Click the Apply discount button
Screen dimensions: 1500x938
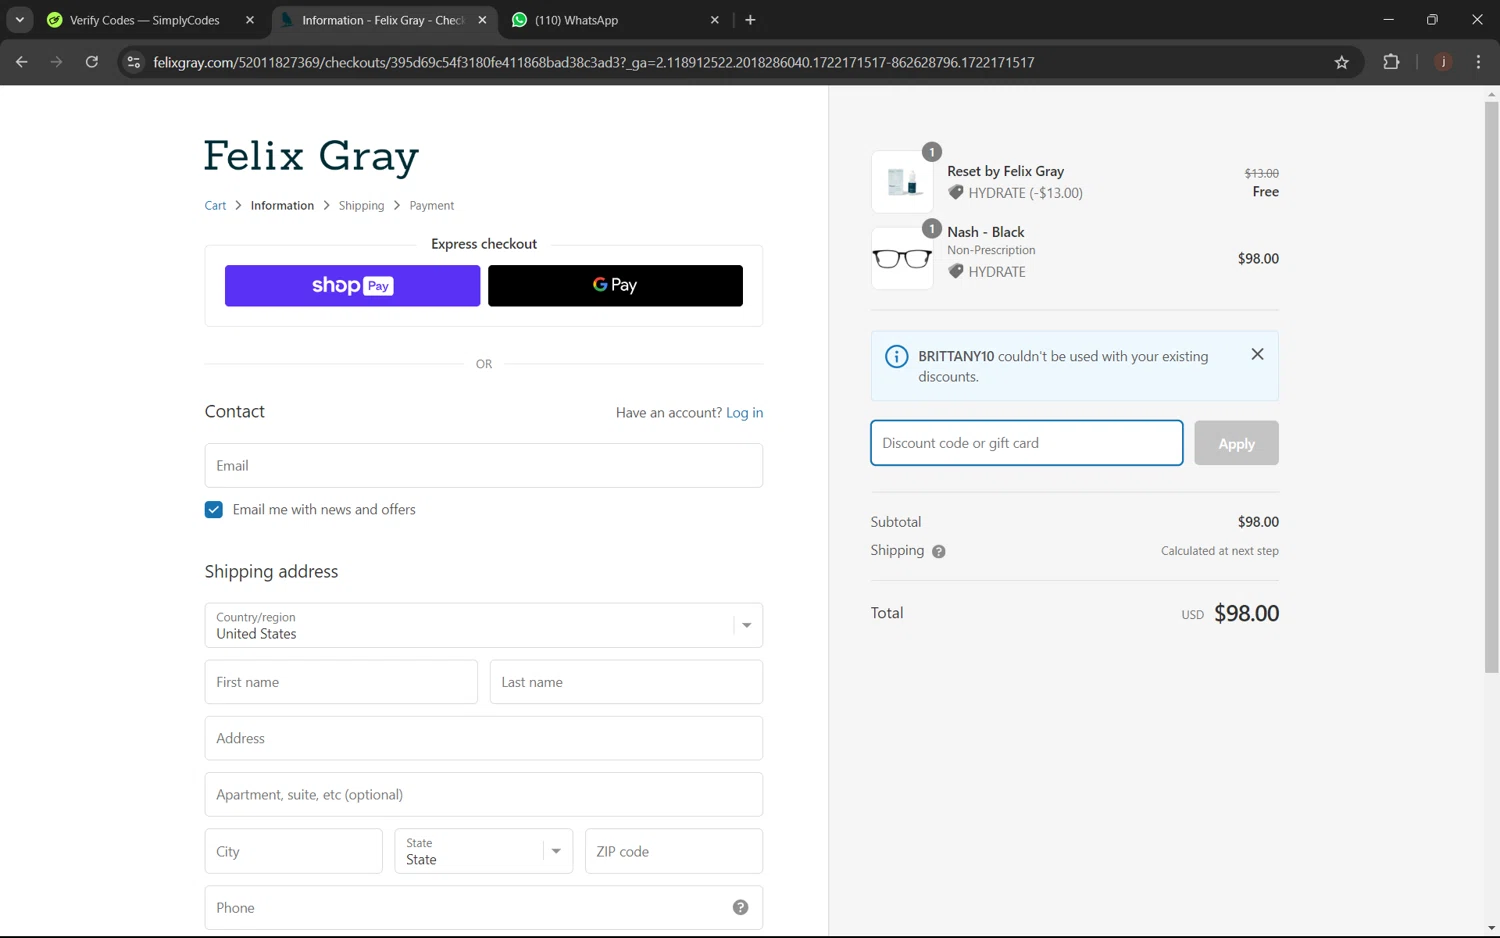pyautogui.click(x=1236, y=443)
